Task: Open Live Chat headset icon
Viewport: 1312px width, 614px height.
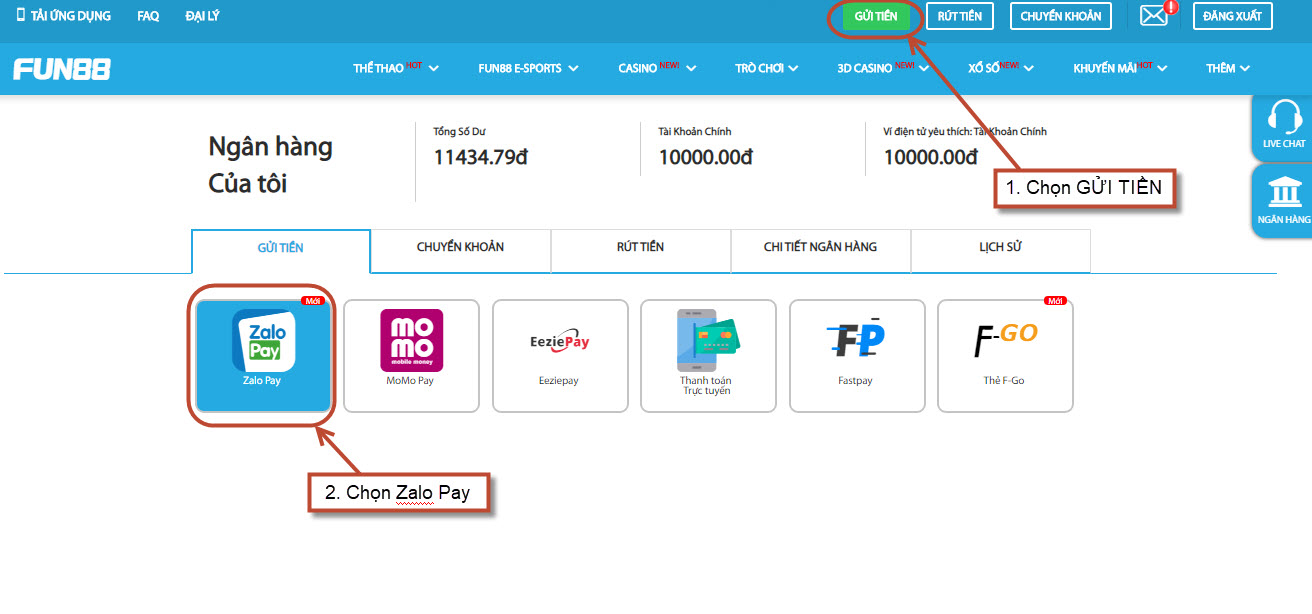Action: pos(1284,118)
